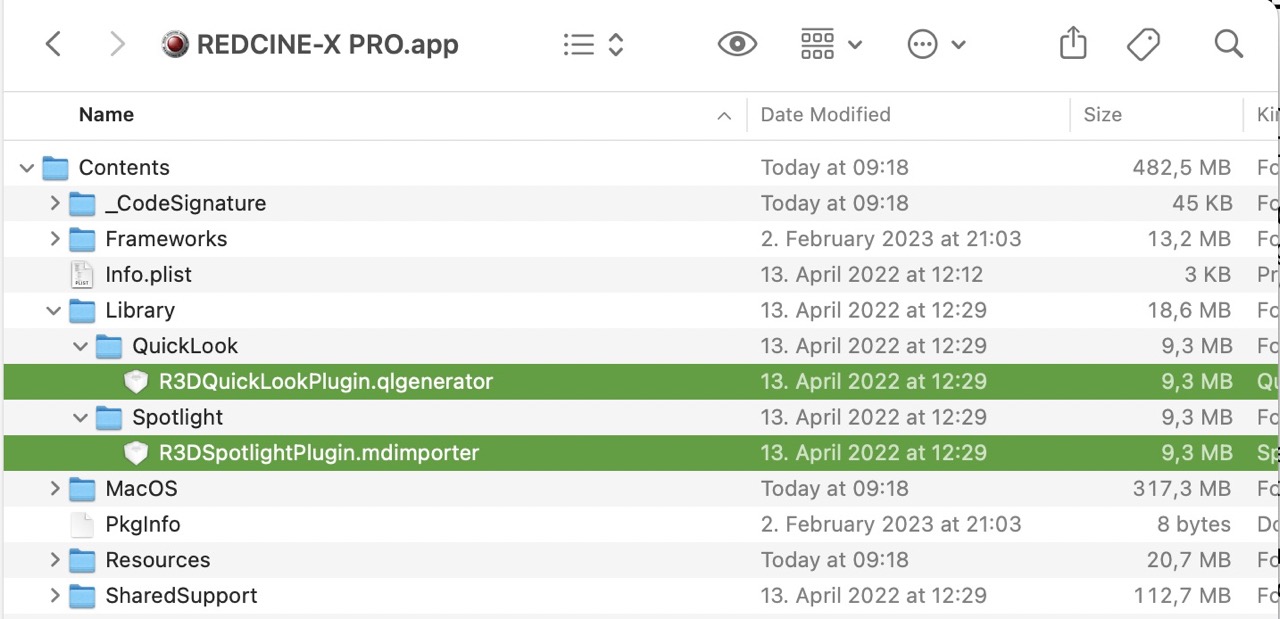Select the QuickLook row name
Image resolution: width=1280 pixels, height=619 pixels.
tap(185, 346)
